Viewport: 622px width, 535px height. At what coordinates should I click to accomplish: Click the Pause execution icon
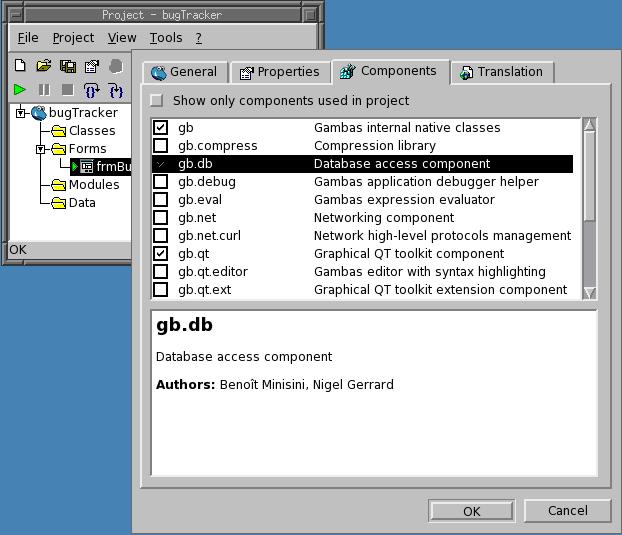[44, 90]
